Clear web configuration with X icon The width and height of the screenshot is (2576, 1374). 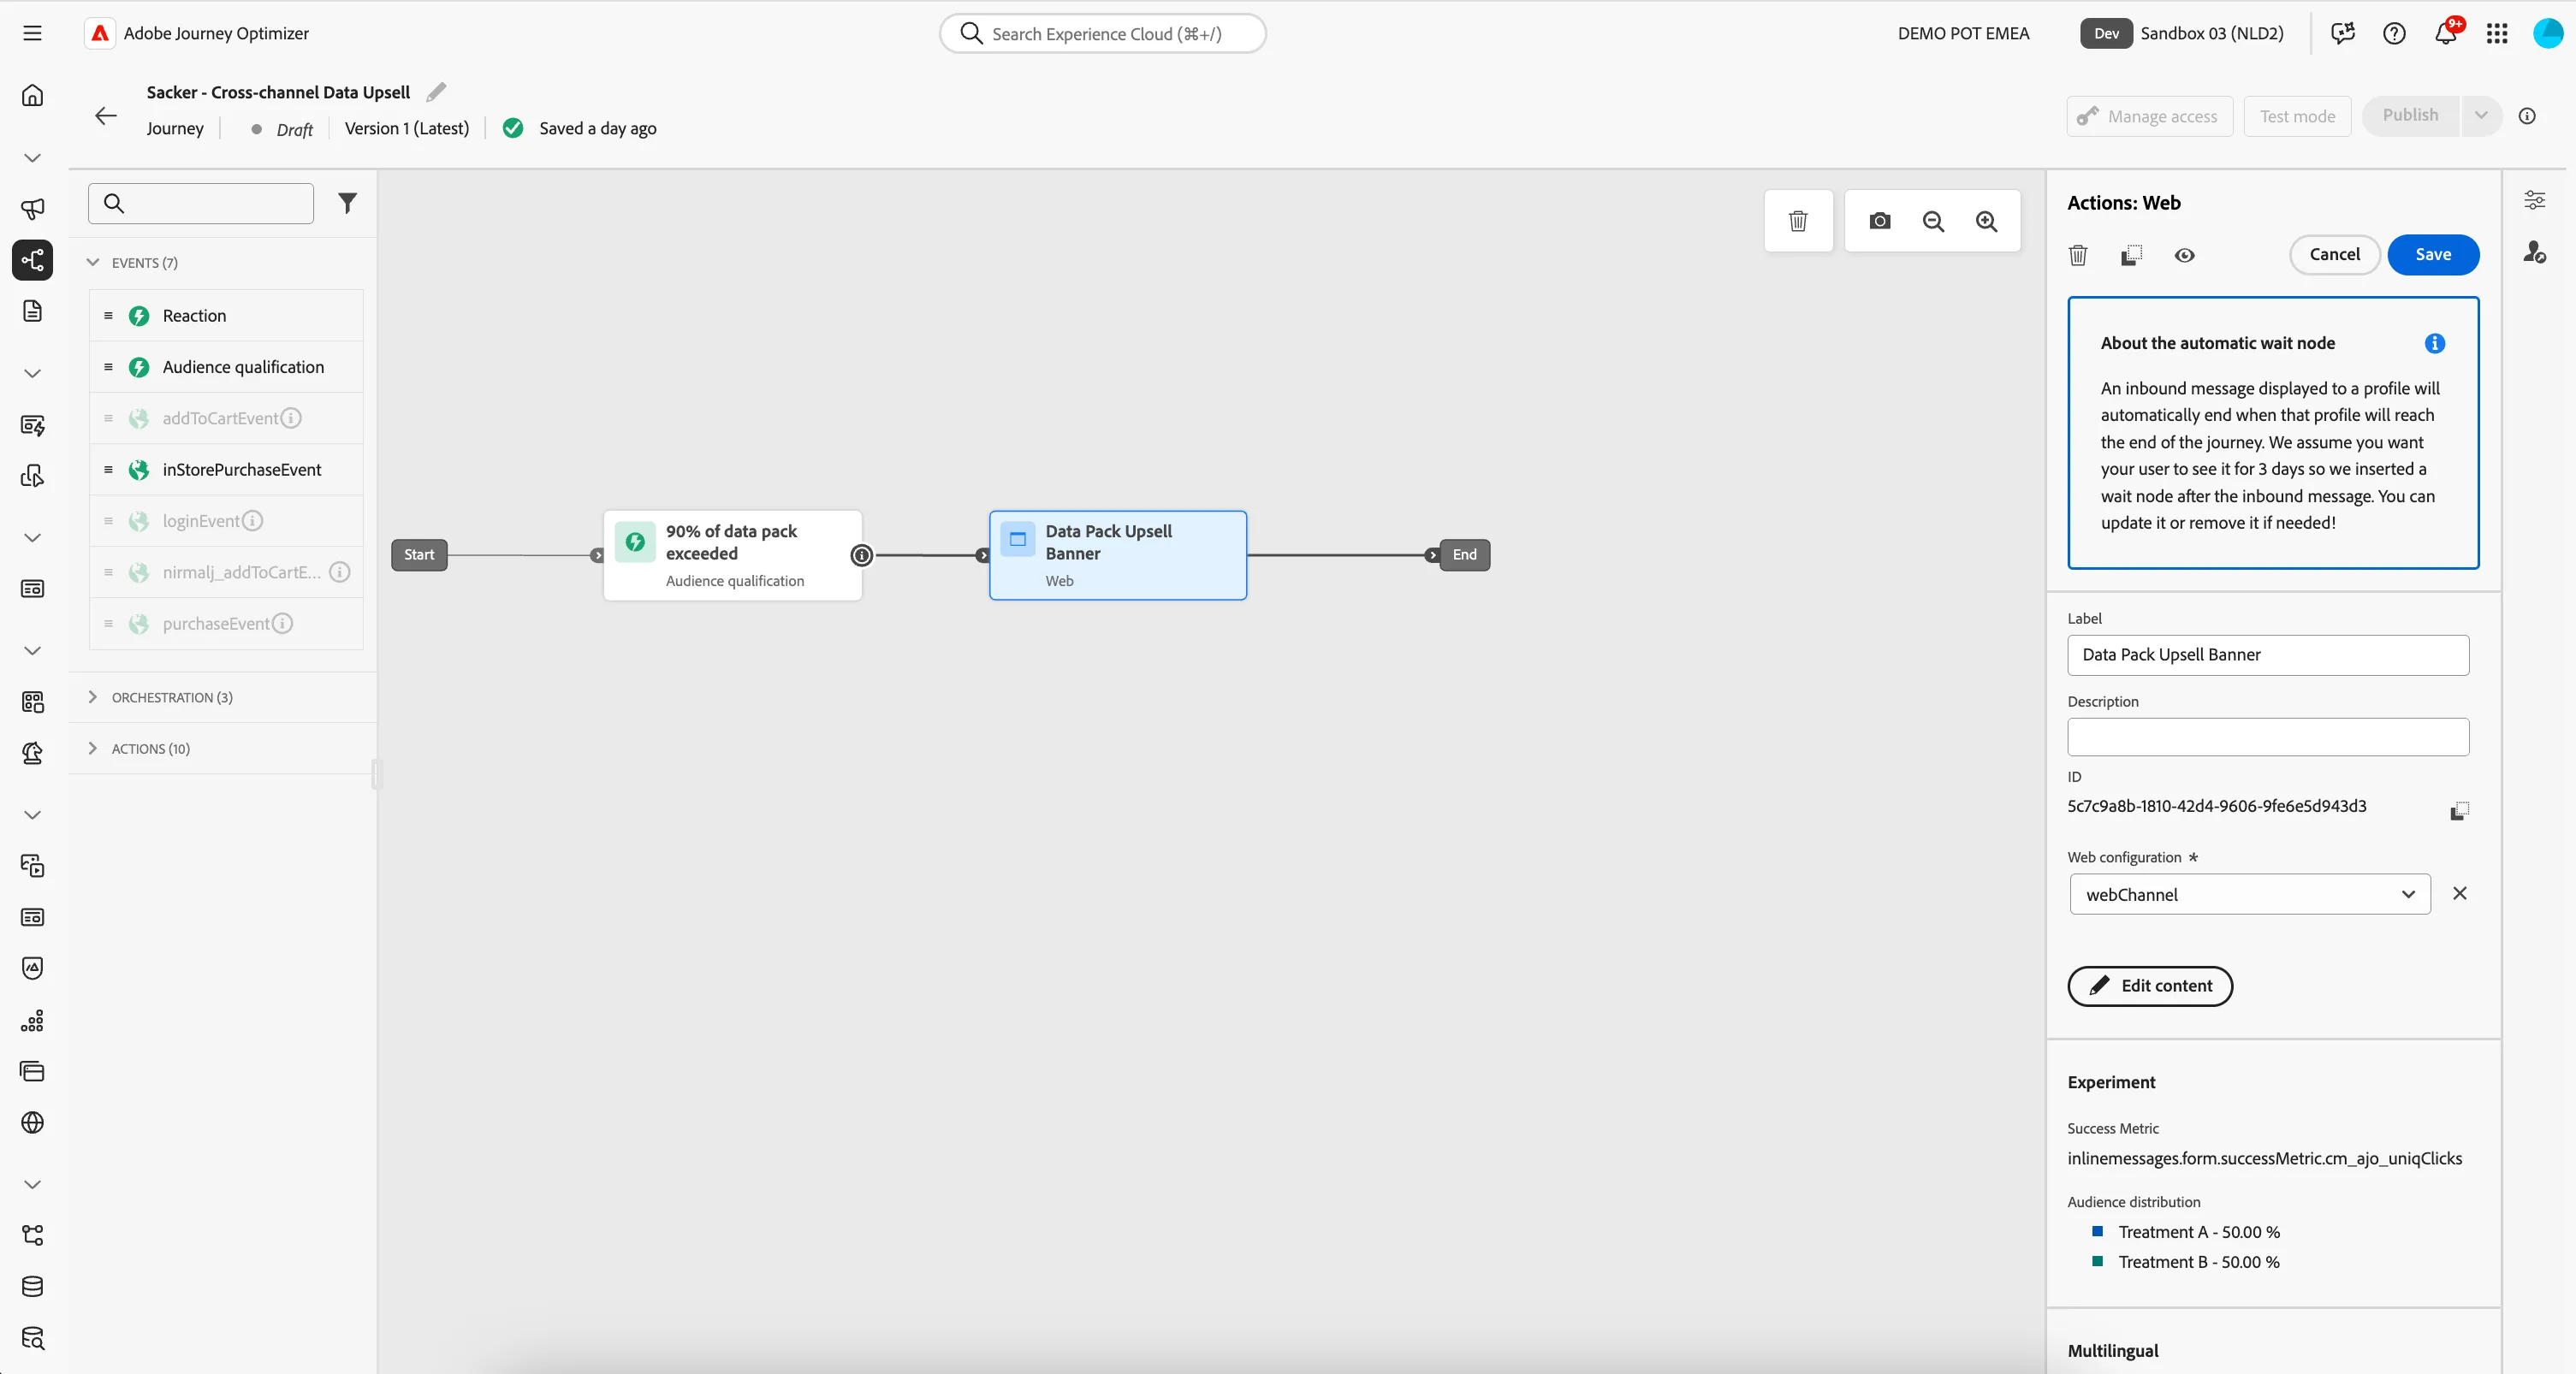click(2459, 893)
